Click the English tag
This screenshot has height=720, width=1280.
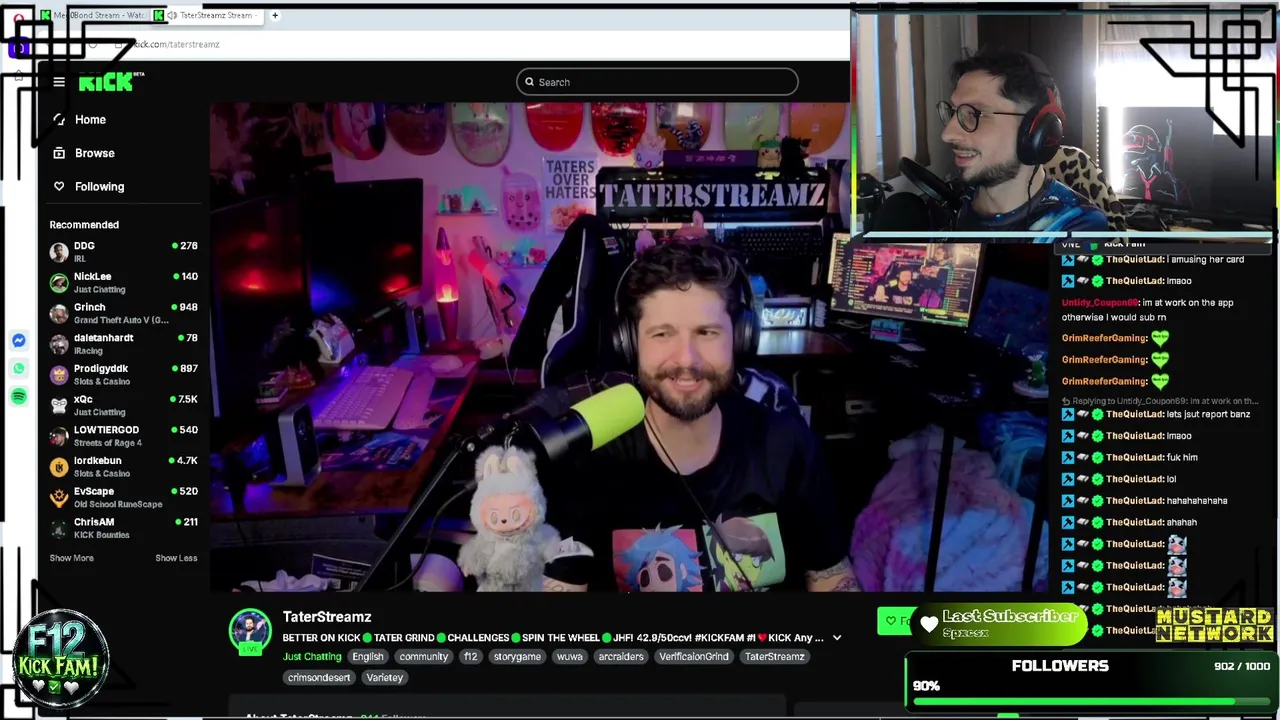coord(367,657)
